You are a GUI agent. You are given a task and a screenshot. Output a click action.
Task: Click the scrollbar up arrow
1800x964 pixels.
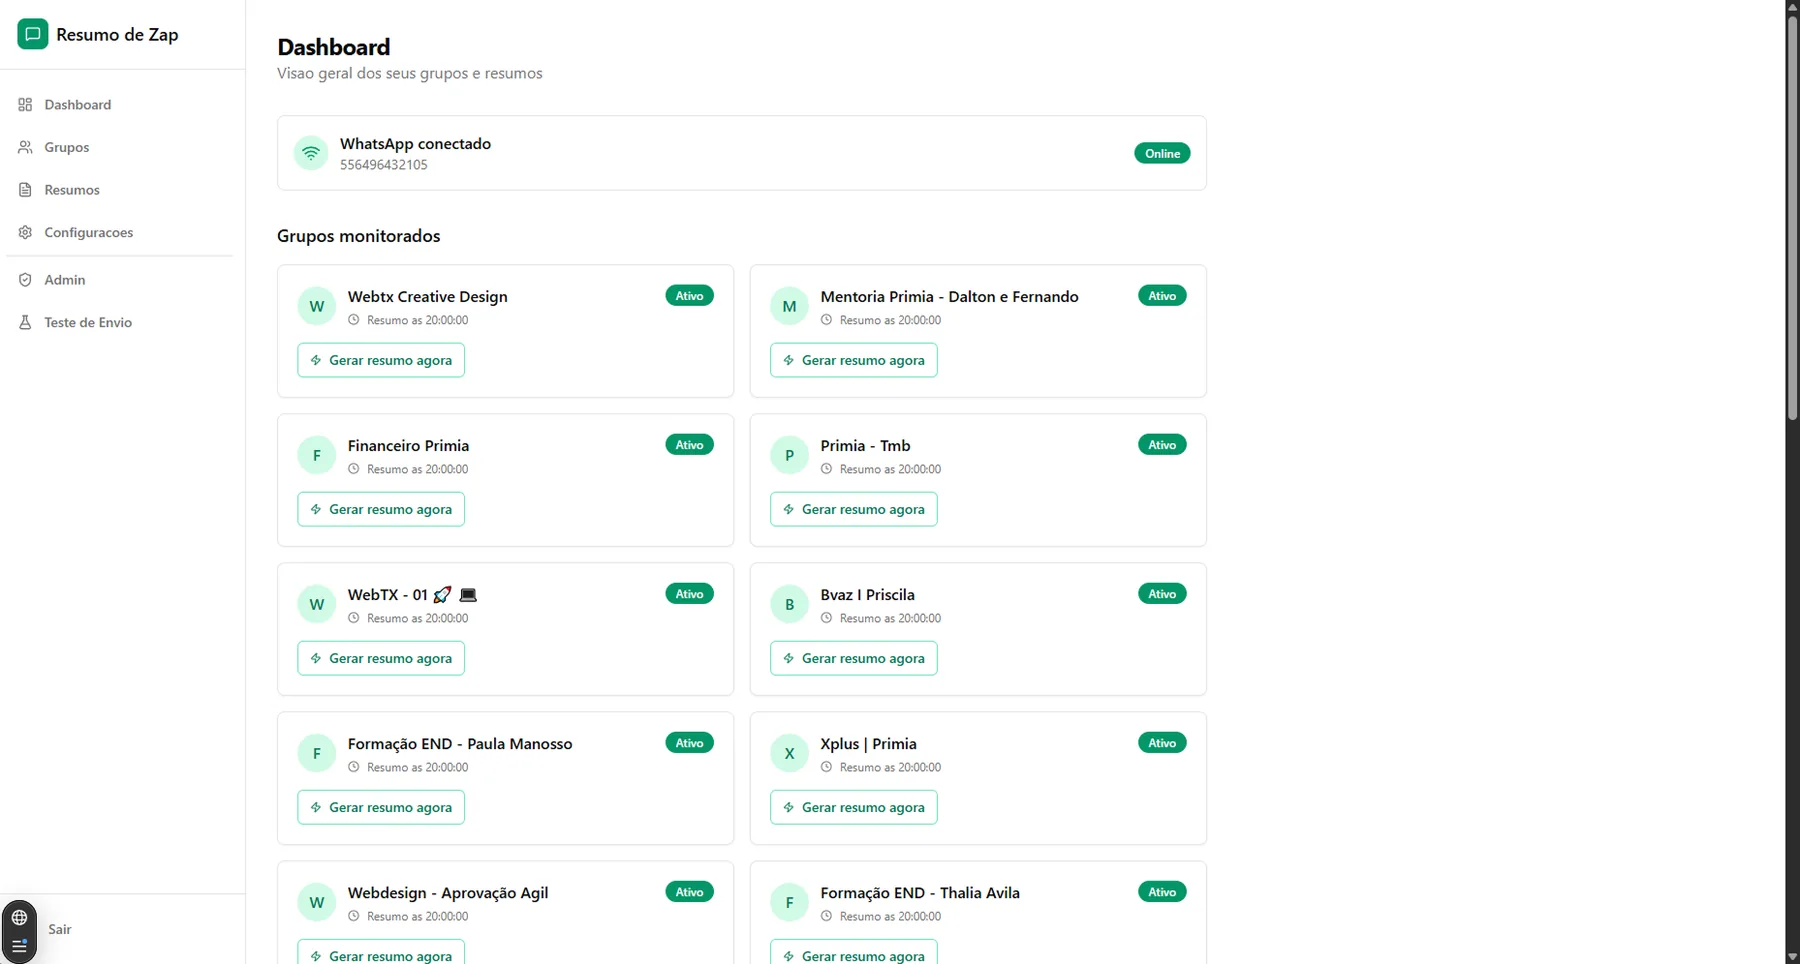tap(1792, 6)
